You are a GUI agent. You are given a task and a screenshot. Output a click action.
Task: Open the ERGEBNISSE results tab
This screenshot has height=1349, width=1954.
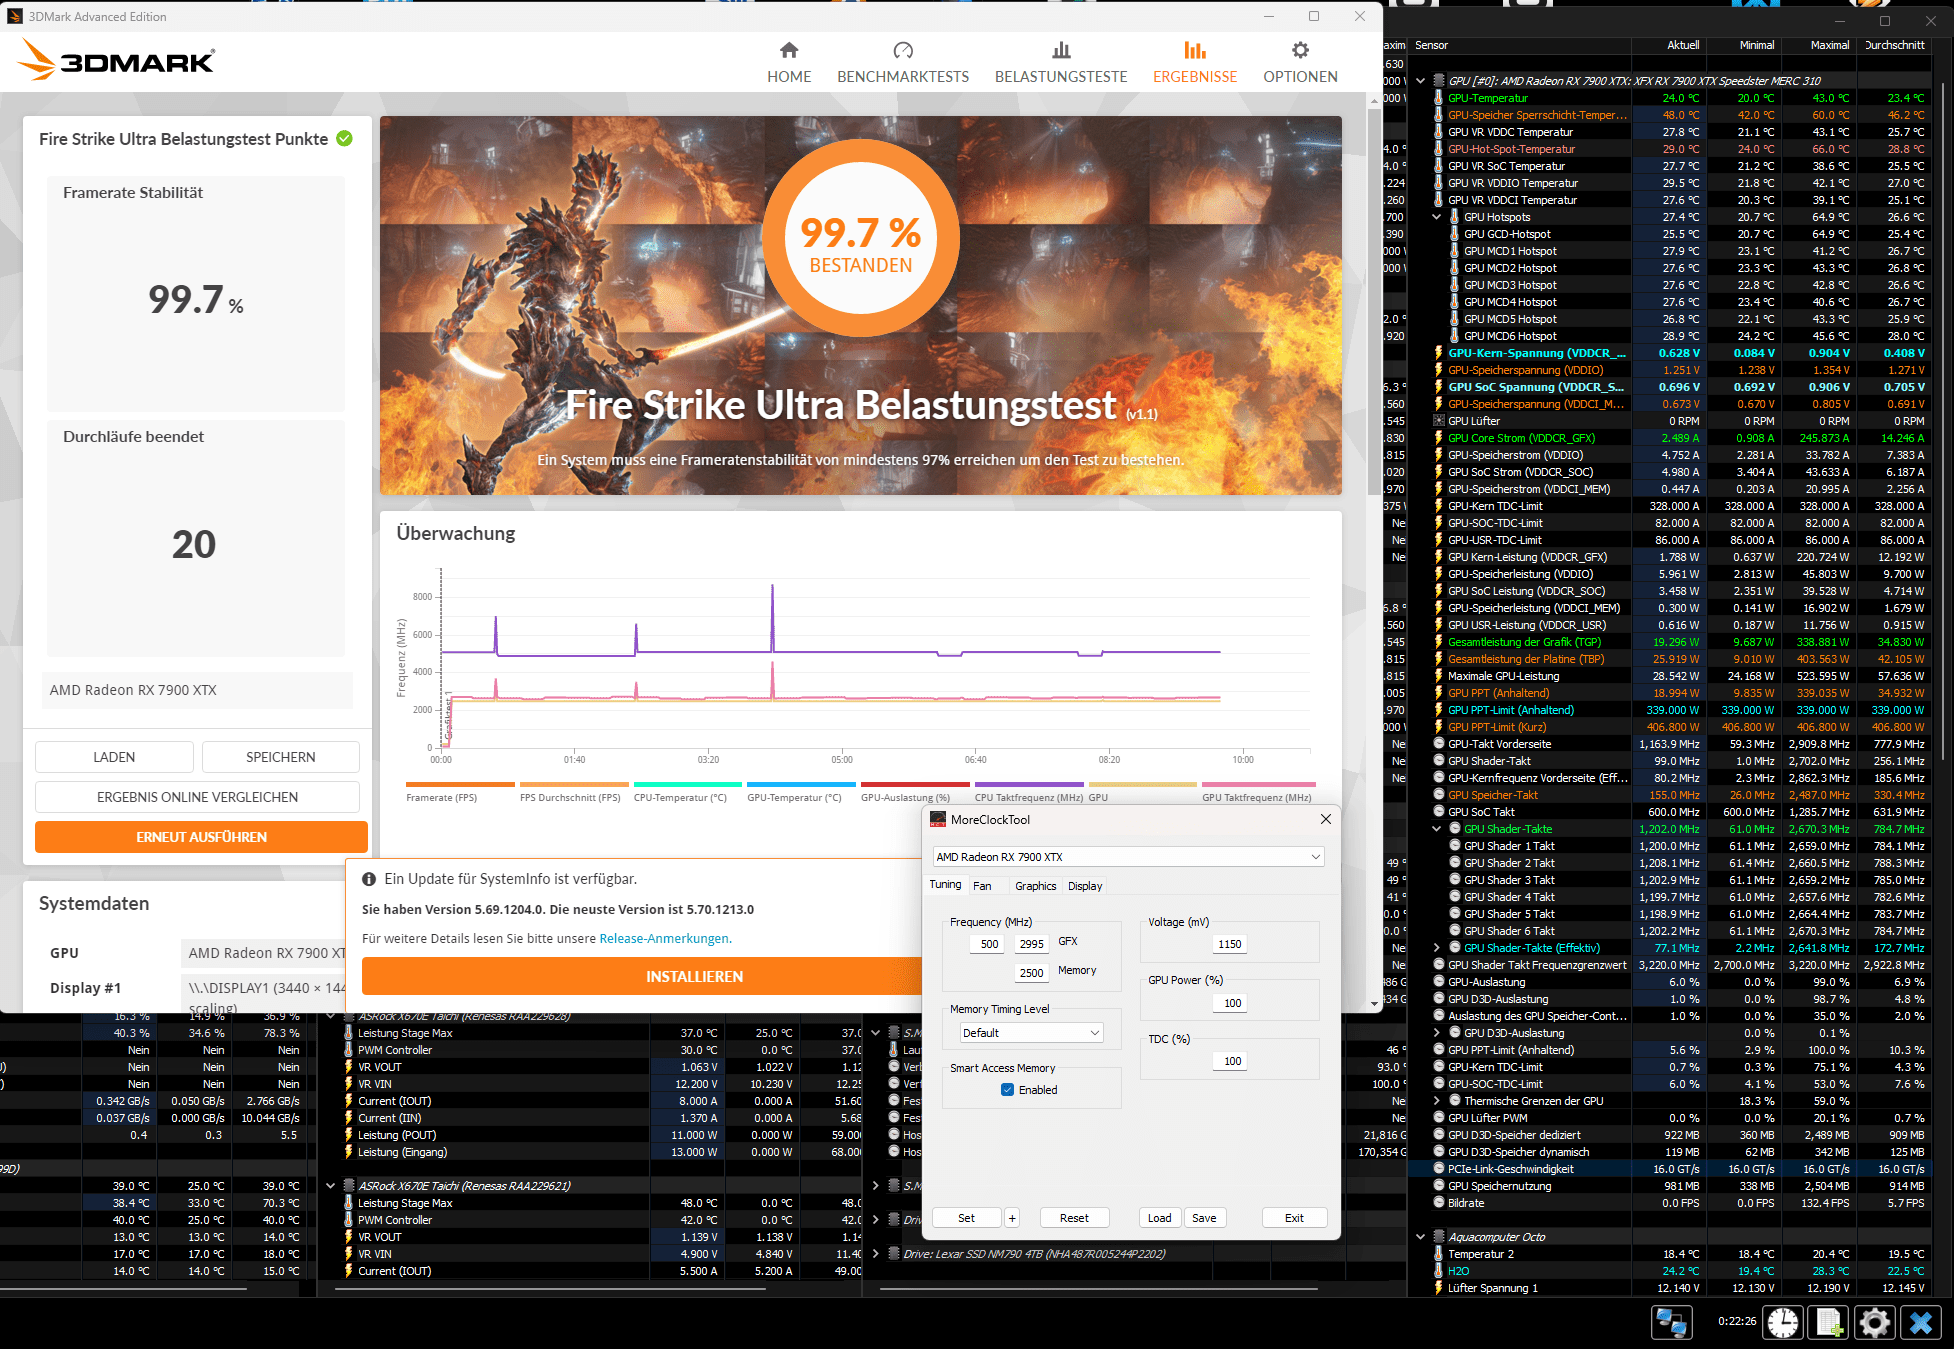coord(1195,62)
